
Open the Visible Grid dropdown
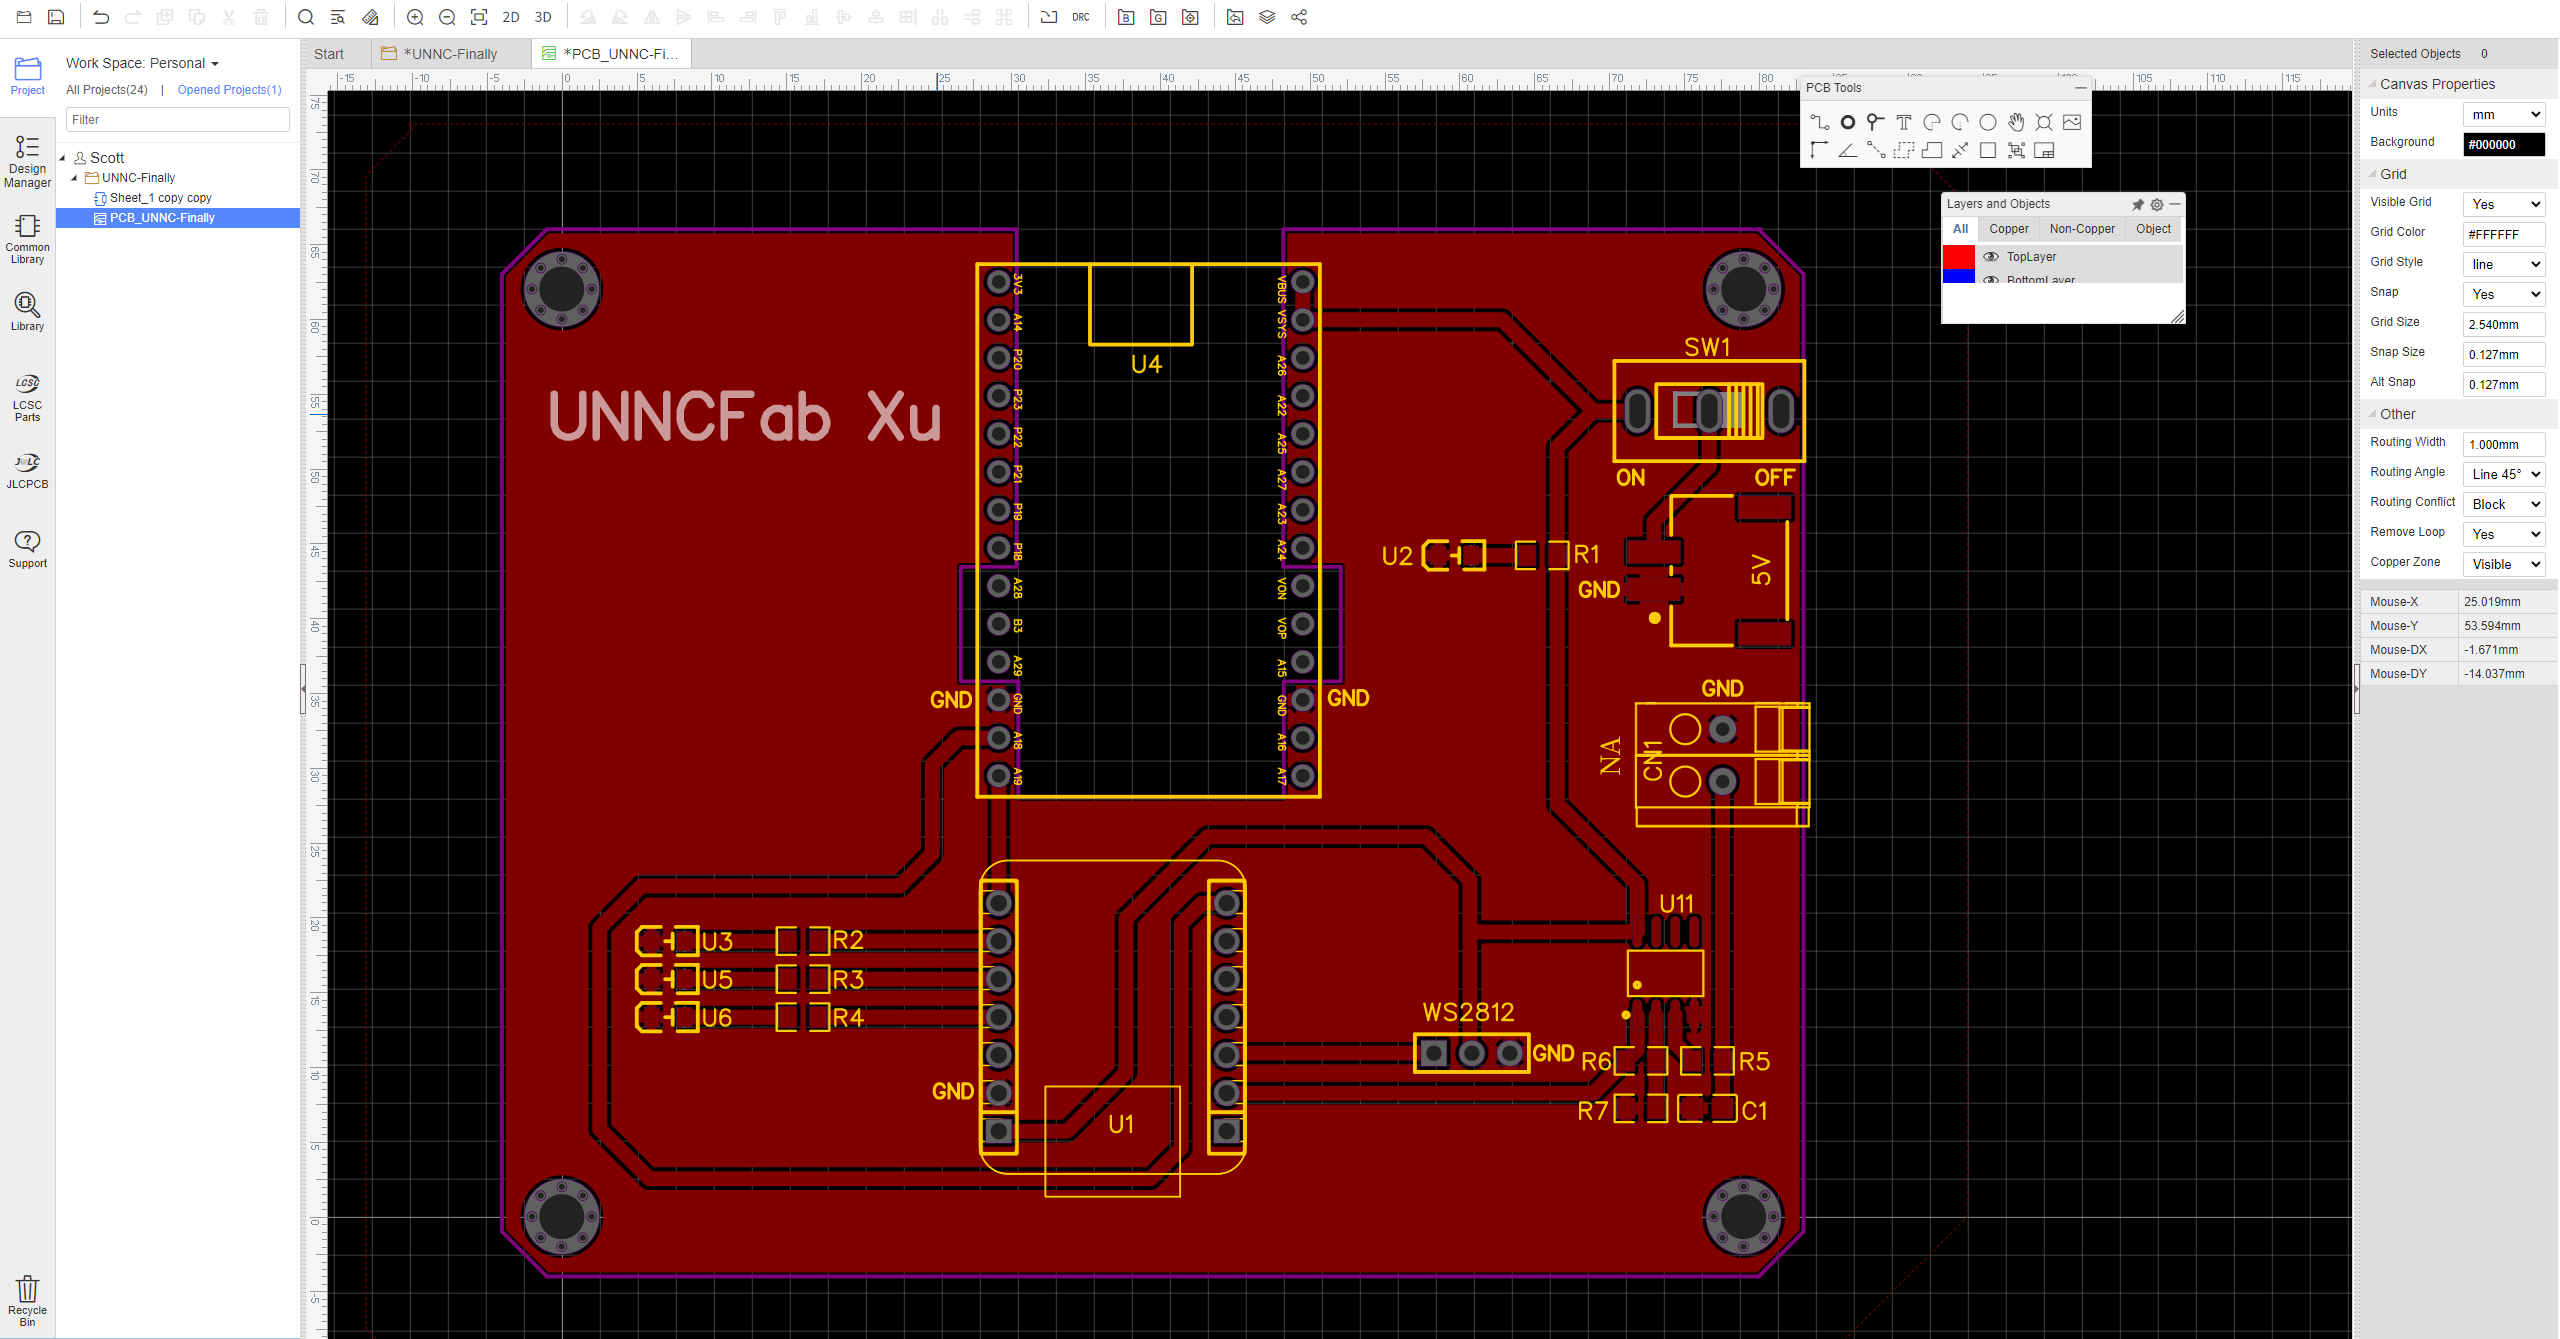tap(2503, 204)
